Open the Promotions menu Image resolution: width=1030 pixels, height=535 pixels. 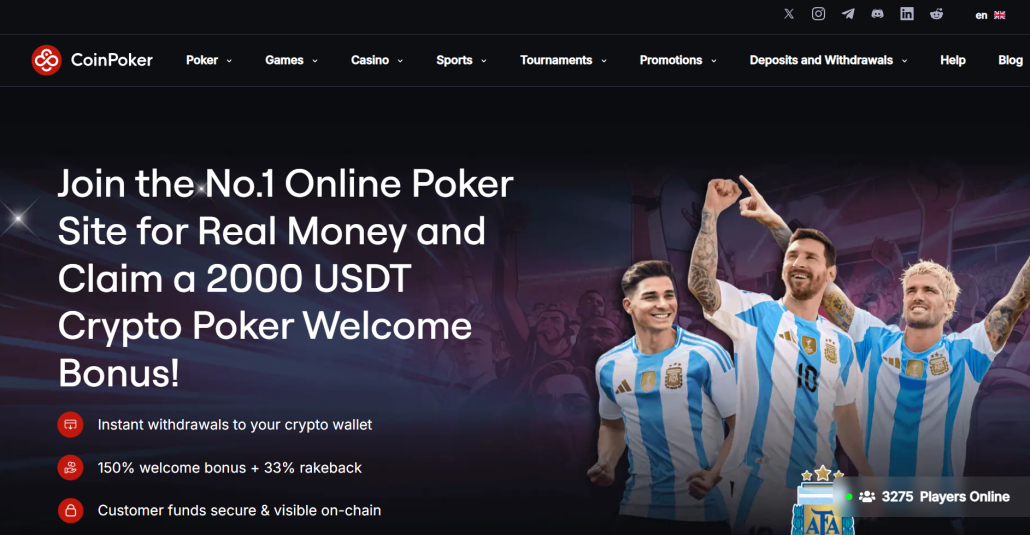click(x=678, y=60)
